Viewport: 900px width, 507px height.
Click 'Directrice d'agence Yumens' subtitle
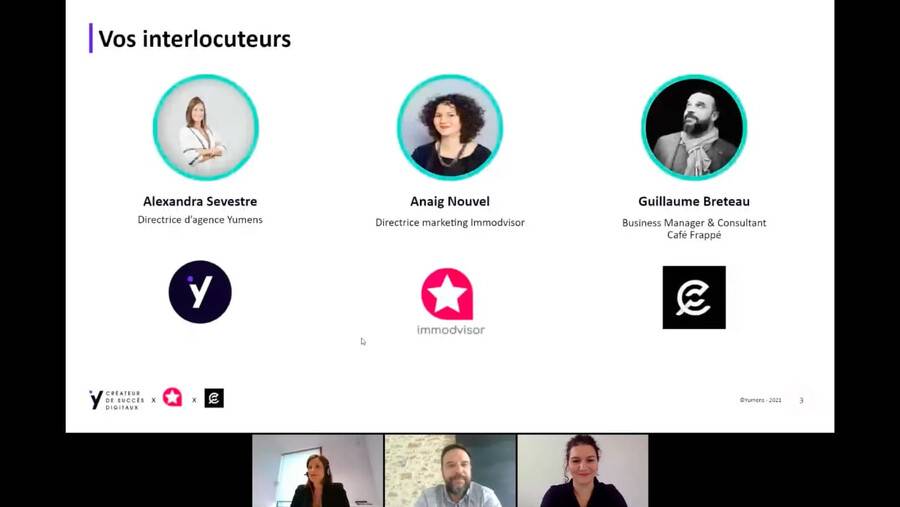tap(200, 220)
